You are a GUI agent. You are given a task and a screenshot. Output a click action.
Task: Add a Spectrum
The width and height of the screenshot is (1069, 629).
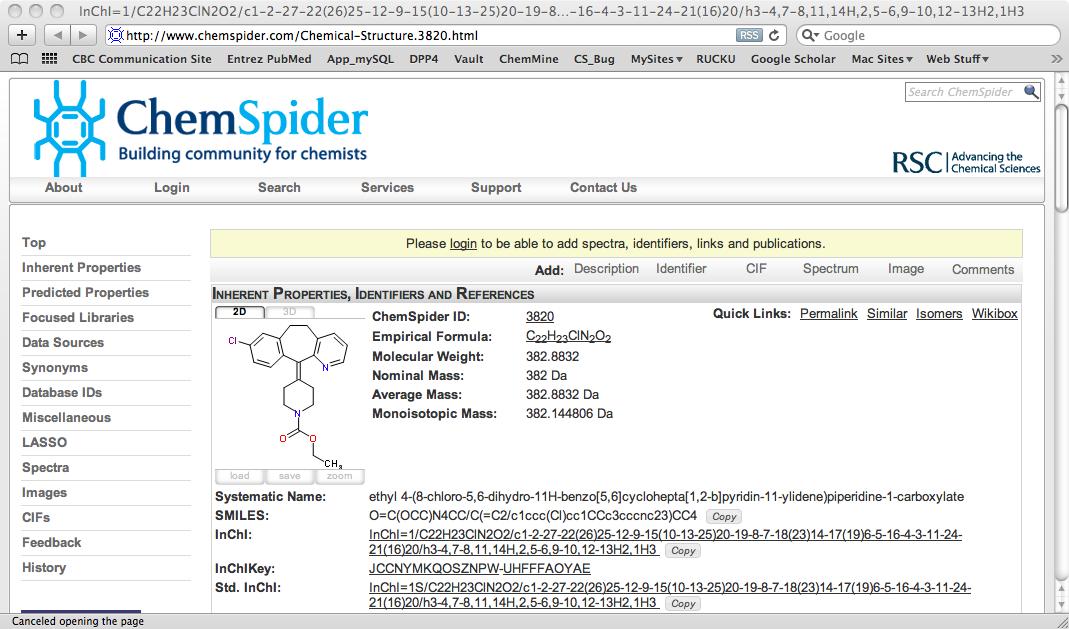click(830, 269)
